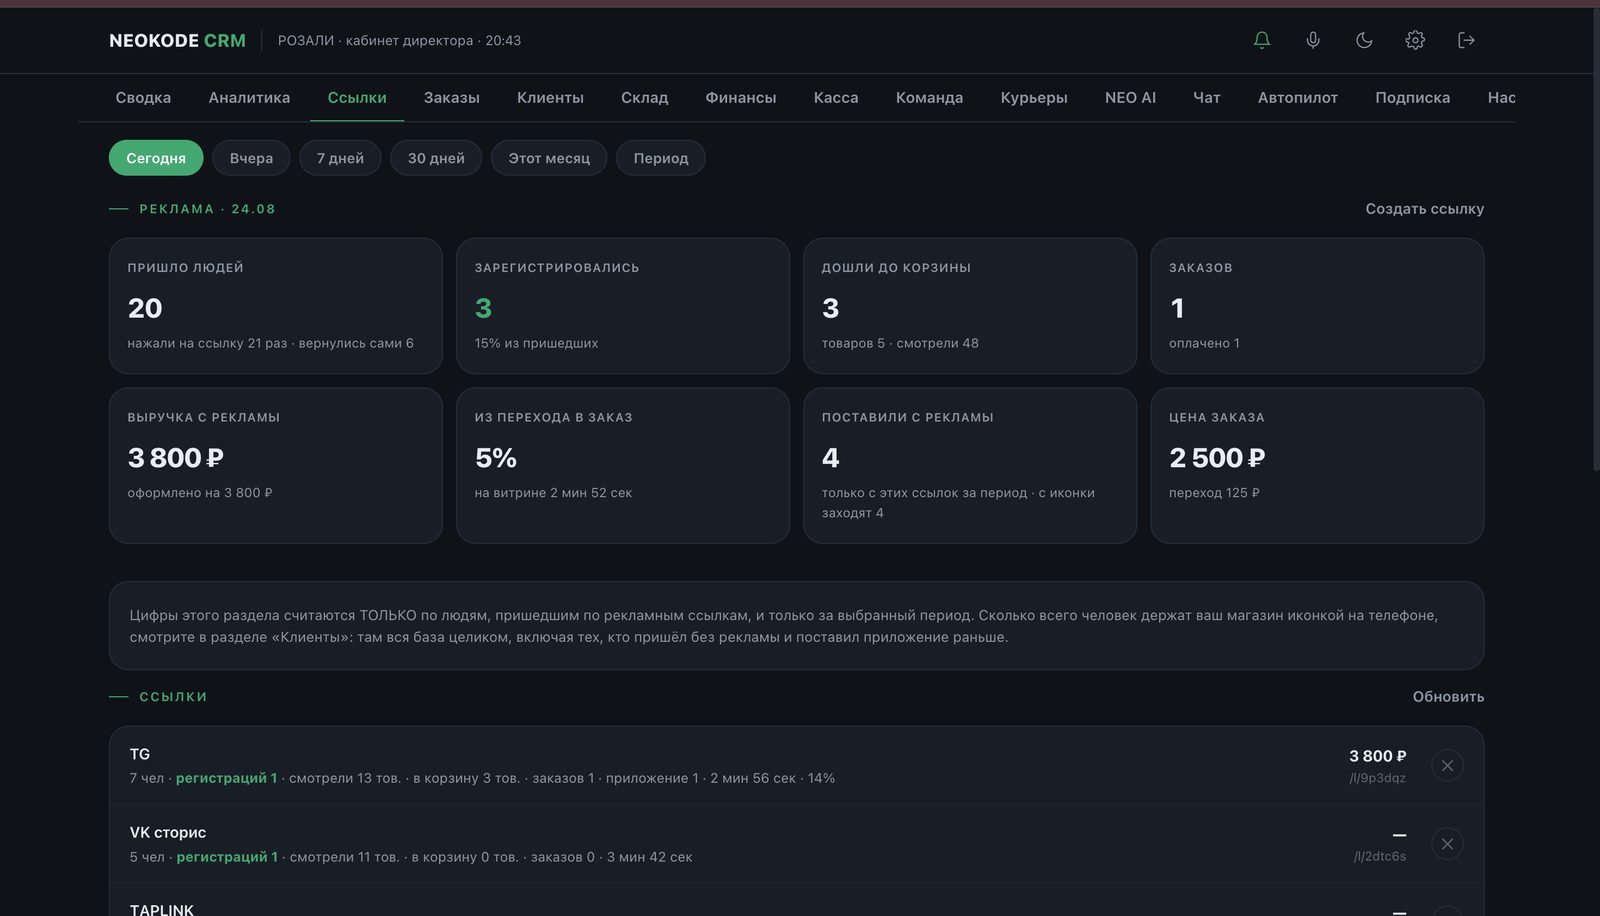
Task: Select the Вчера period filter
Action: point(251,158)
